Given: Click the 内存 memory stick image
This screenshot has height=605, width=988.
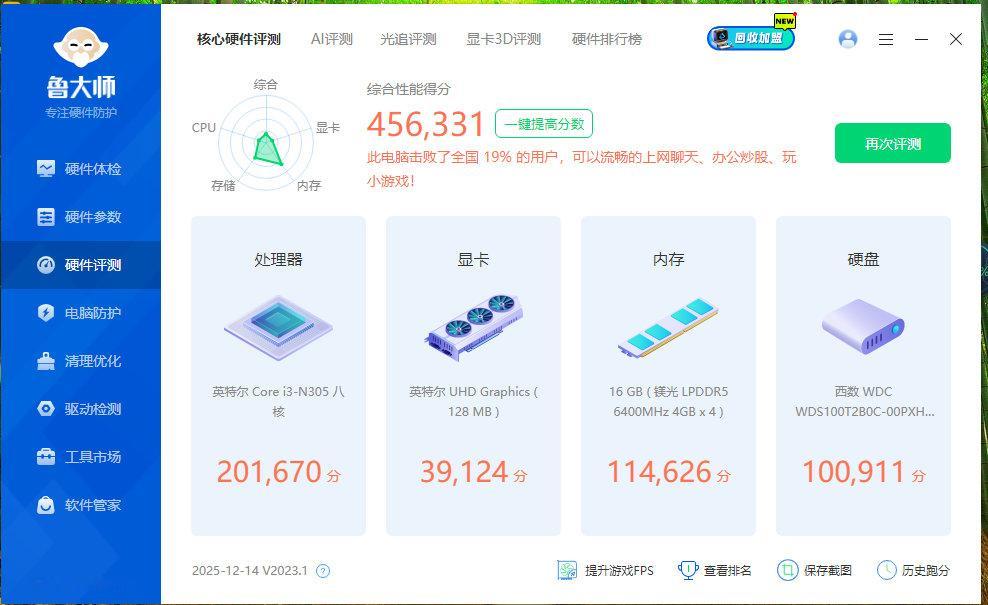Looking at the screenshot, I should [668, 328].
